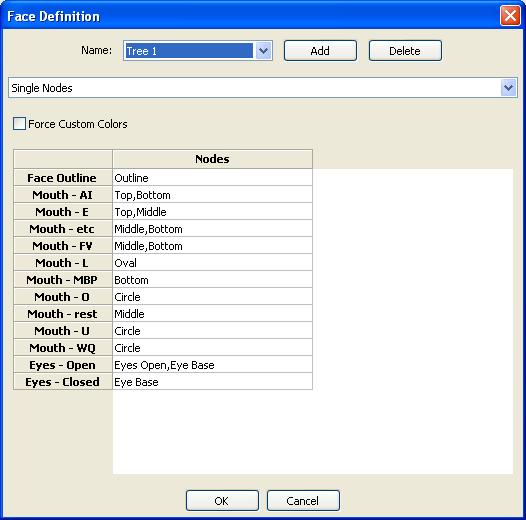The height and width of the screenshot is (520, 526).
Task: Click the Add button
Action: [320, 51]
